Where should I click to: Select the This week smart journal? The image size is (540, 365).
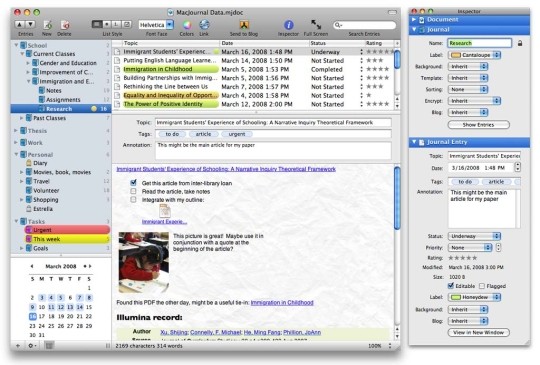click(x=67, y=239)
